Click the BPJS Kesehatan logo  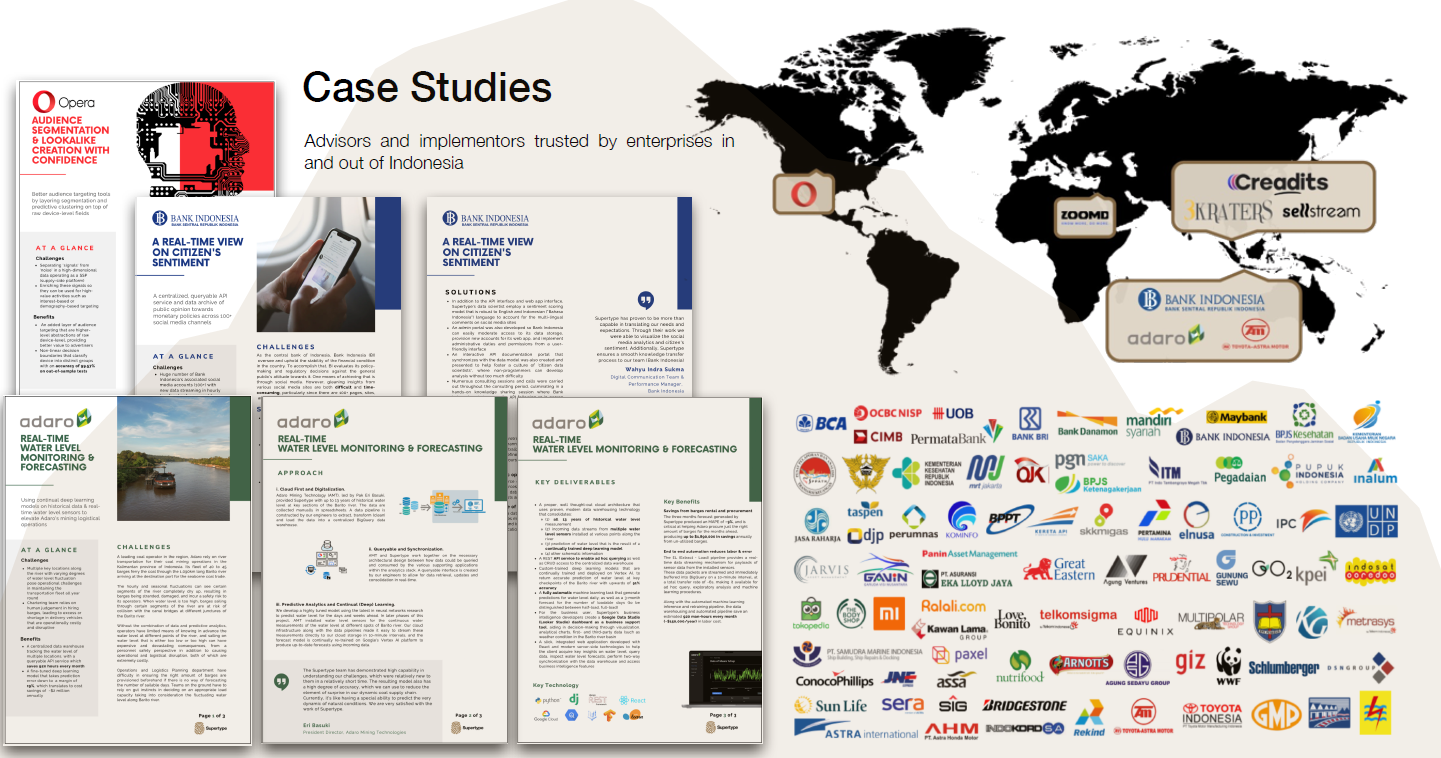tap(1303, 423)
